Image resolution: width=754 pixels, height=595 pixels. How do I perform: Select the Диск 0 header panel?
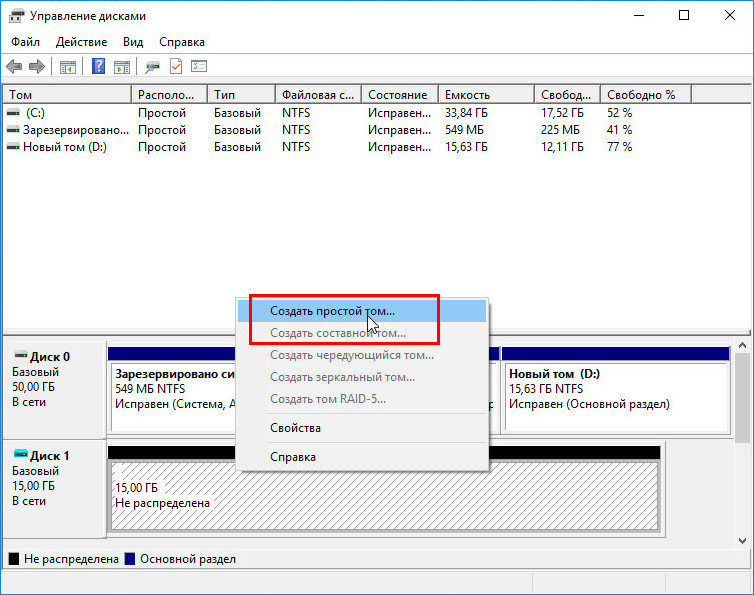coord(54,389)
